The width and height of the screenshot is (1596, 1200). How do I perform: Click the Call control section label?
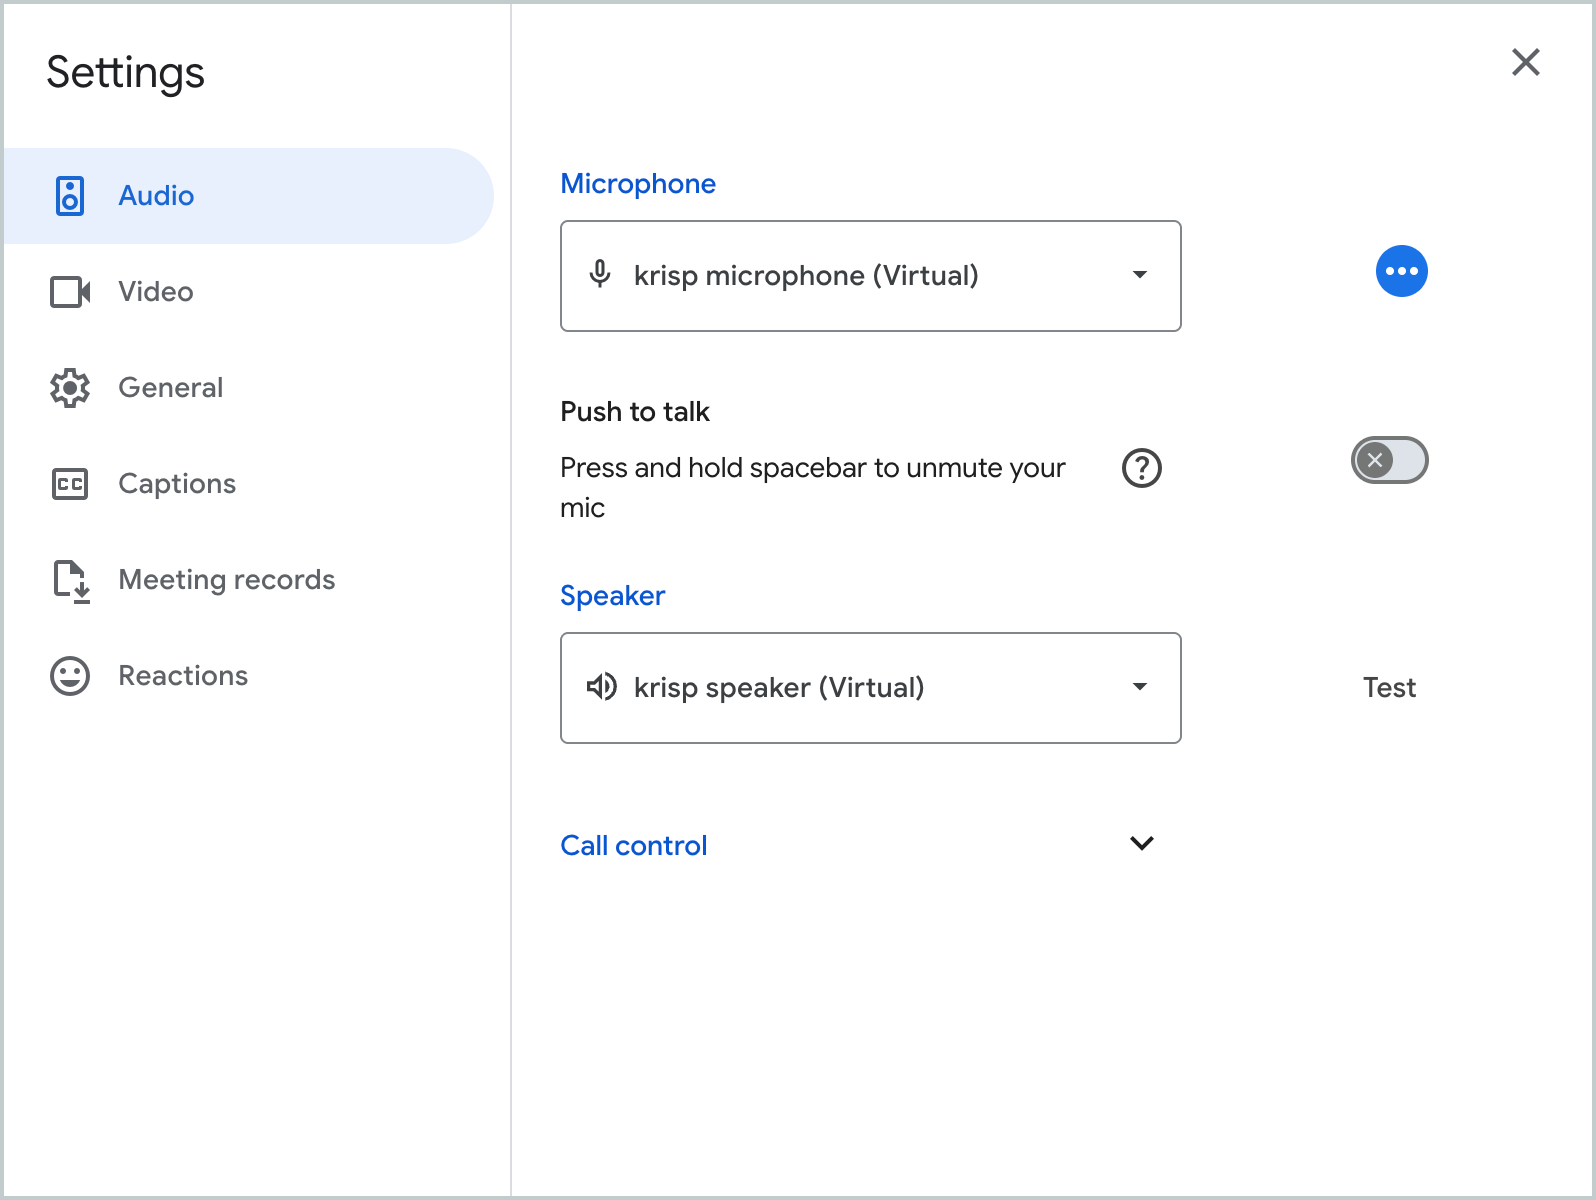pyautogui.click(x=634, y=846)
